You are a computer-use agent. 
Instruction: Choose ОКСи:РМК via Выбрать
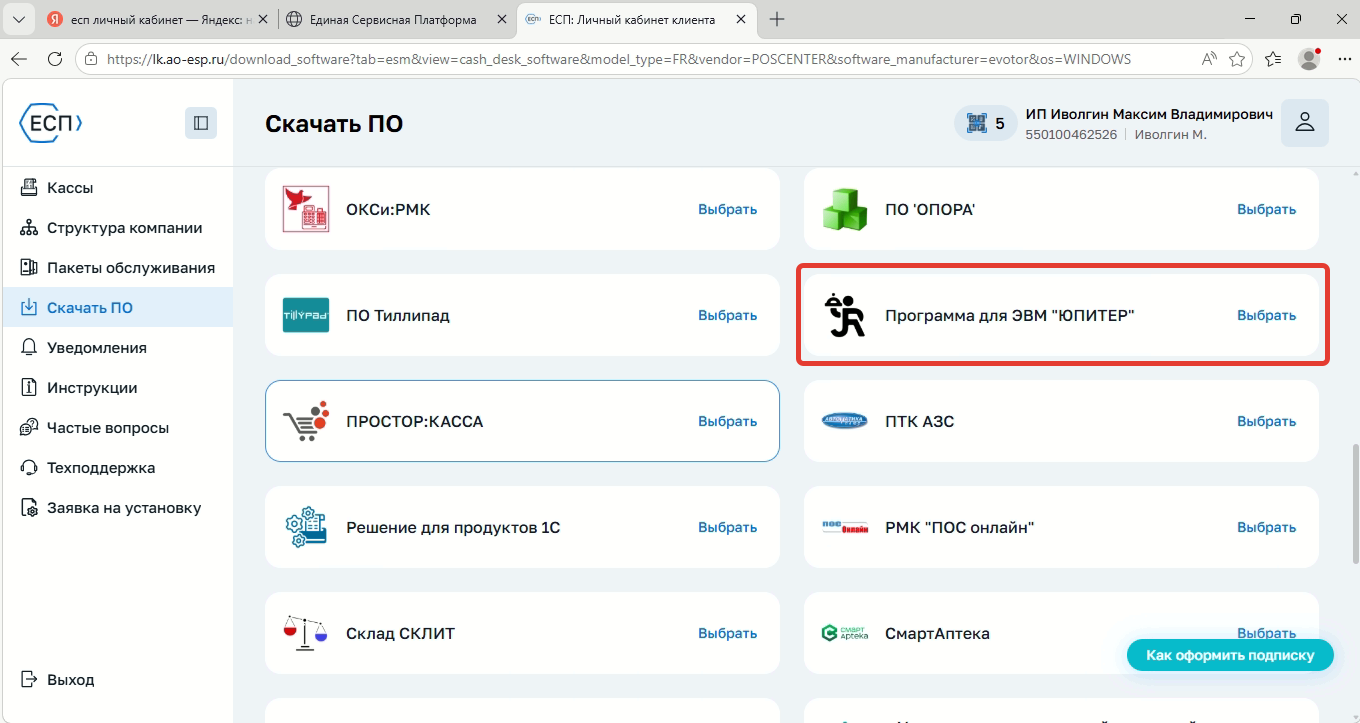(727, 209)
